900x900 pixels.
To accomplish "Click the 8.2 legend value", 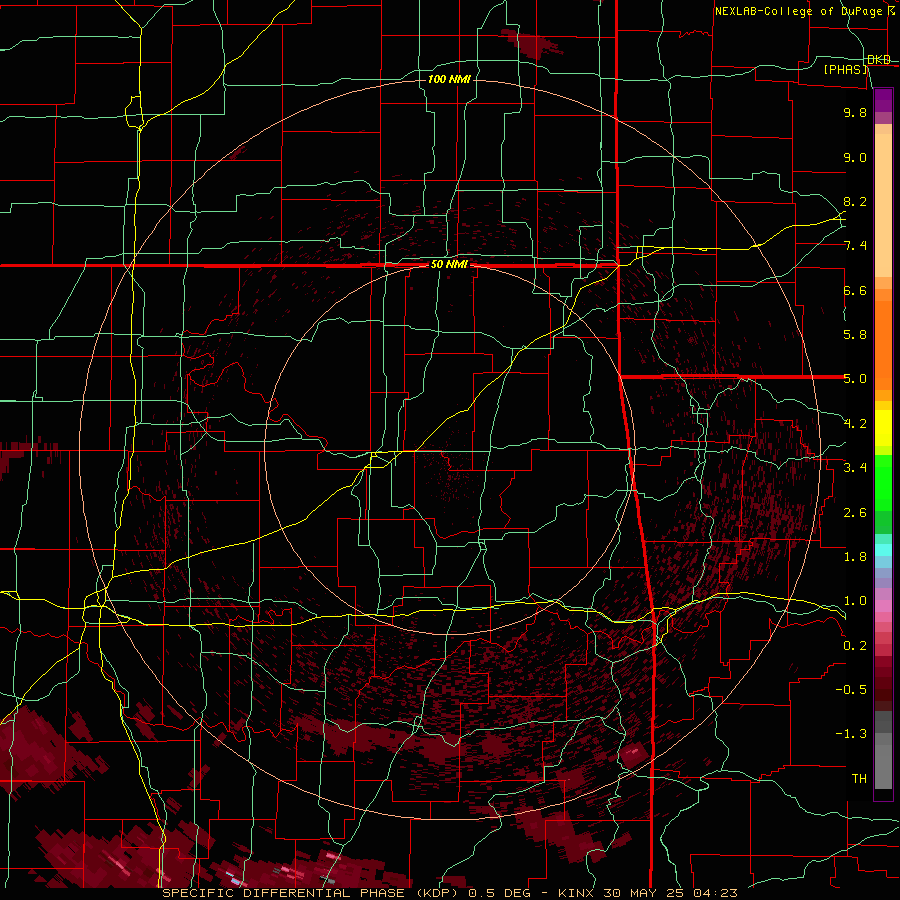I will (x=855, y=201).
